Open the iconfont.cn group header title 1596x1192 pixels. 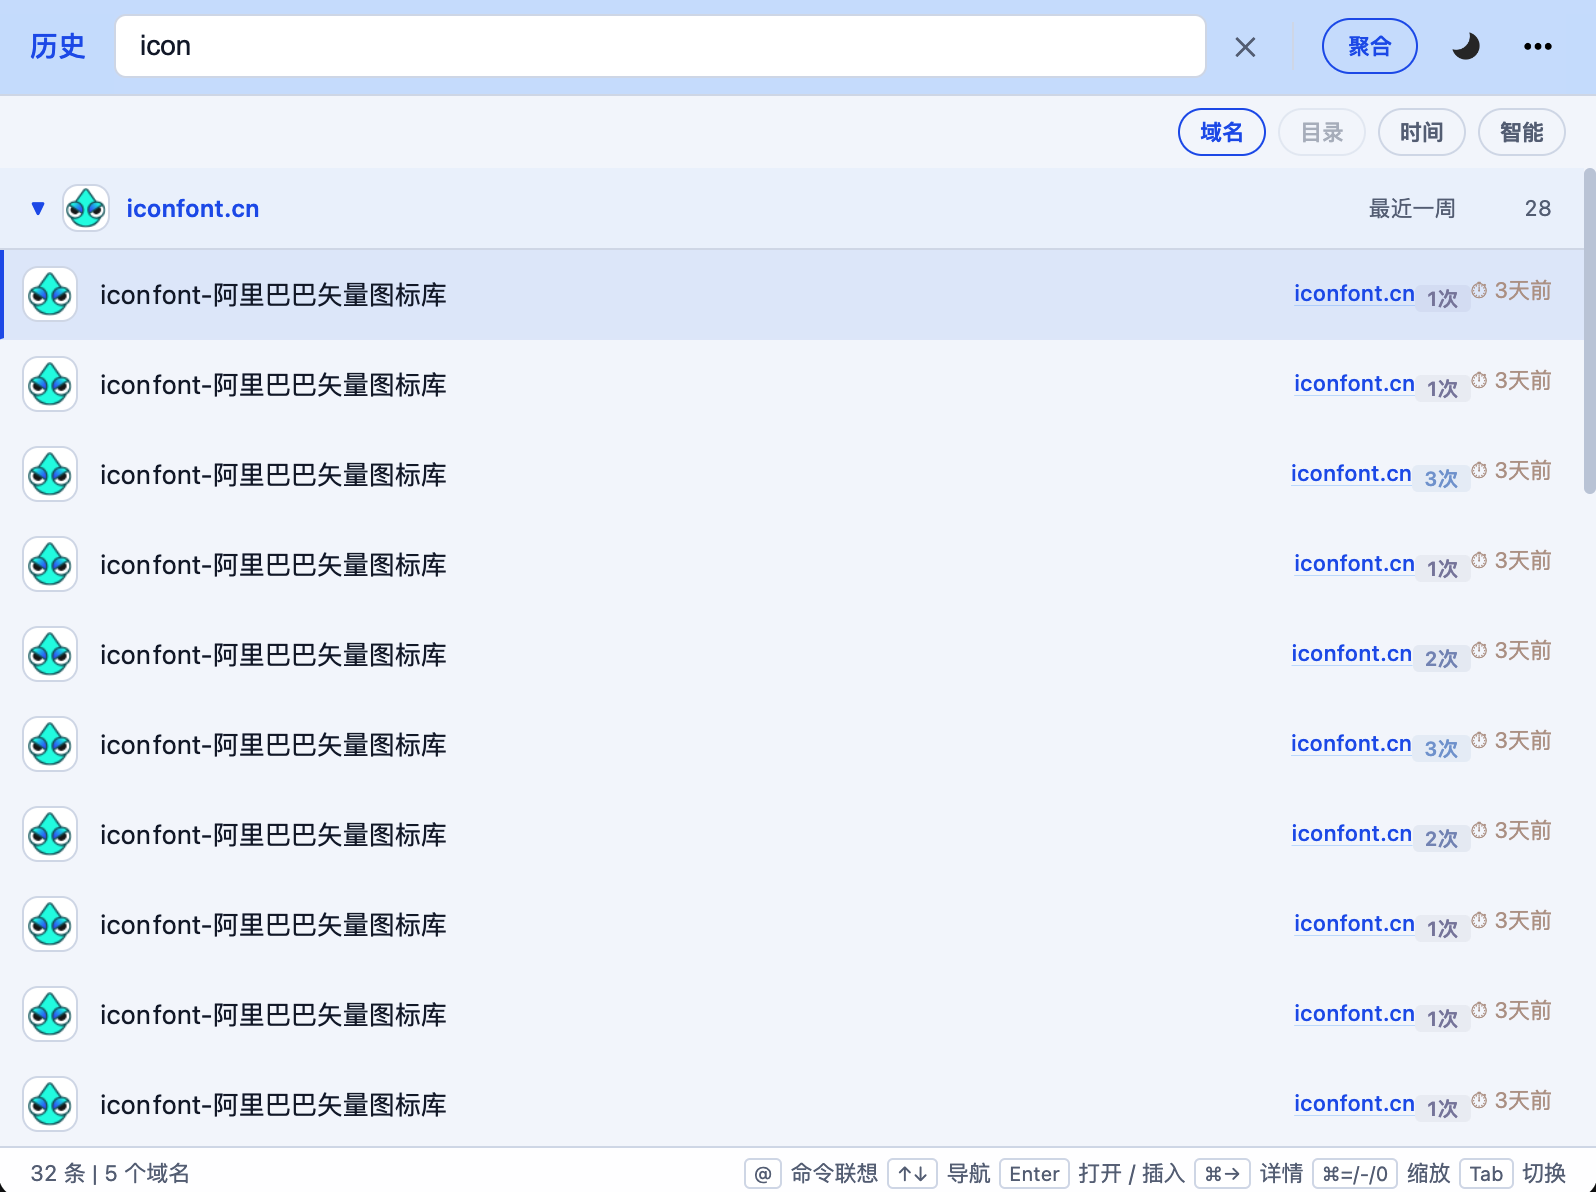click(x=192, y=208)
